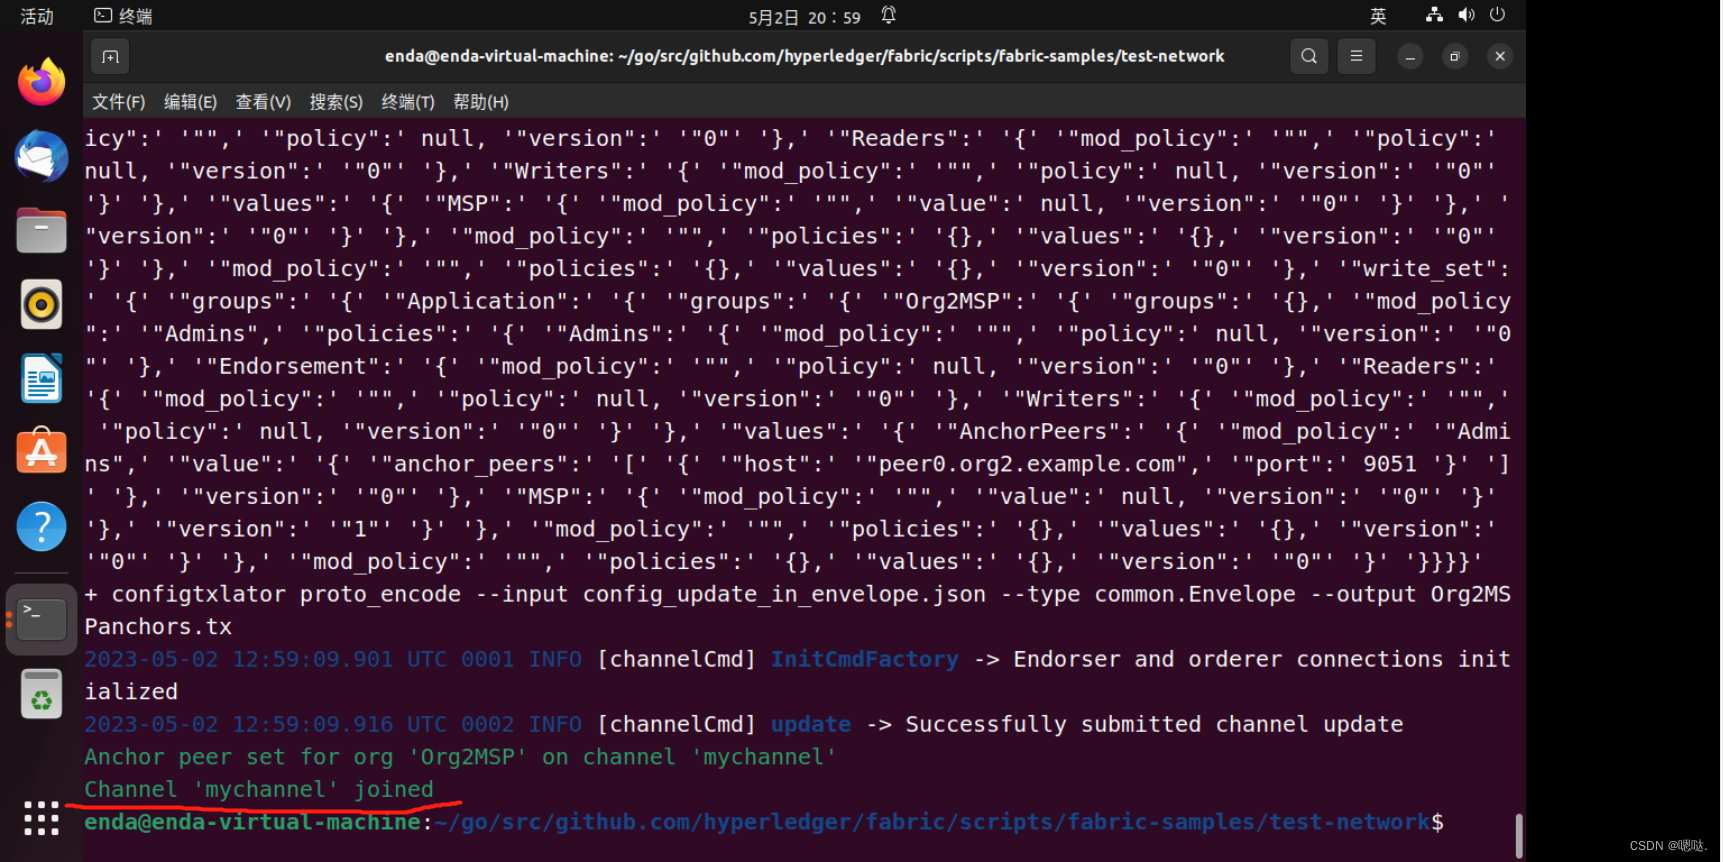
Task: Show applications grid
Action: pos(41,818)
